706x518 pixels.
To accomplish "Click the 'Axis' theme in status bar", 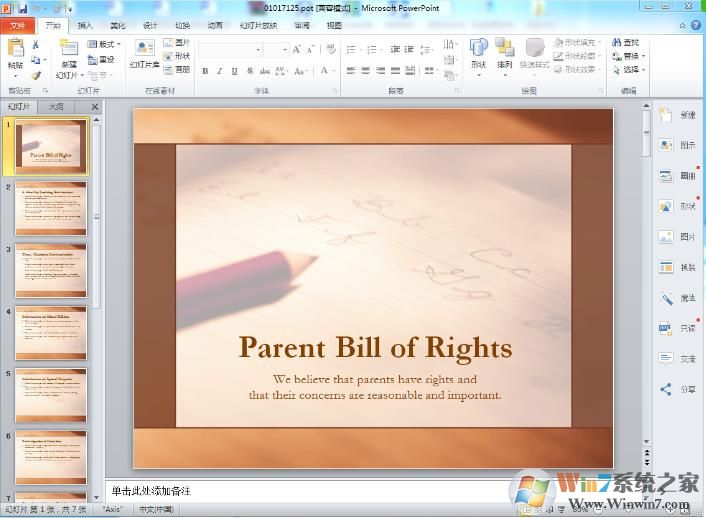I will 112,509.
